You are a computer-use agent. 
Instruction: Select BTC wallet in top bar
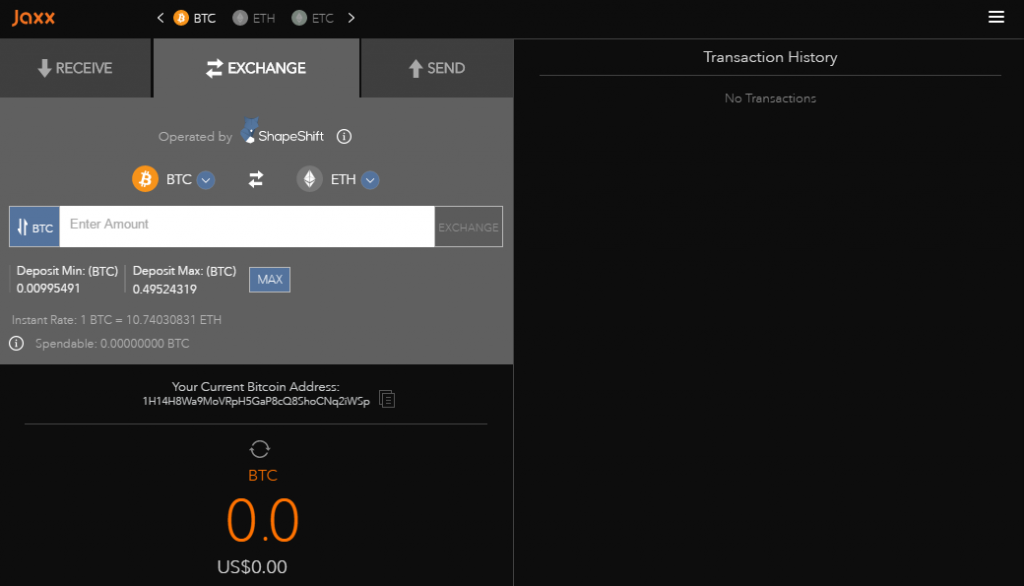pos(195,18)
